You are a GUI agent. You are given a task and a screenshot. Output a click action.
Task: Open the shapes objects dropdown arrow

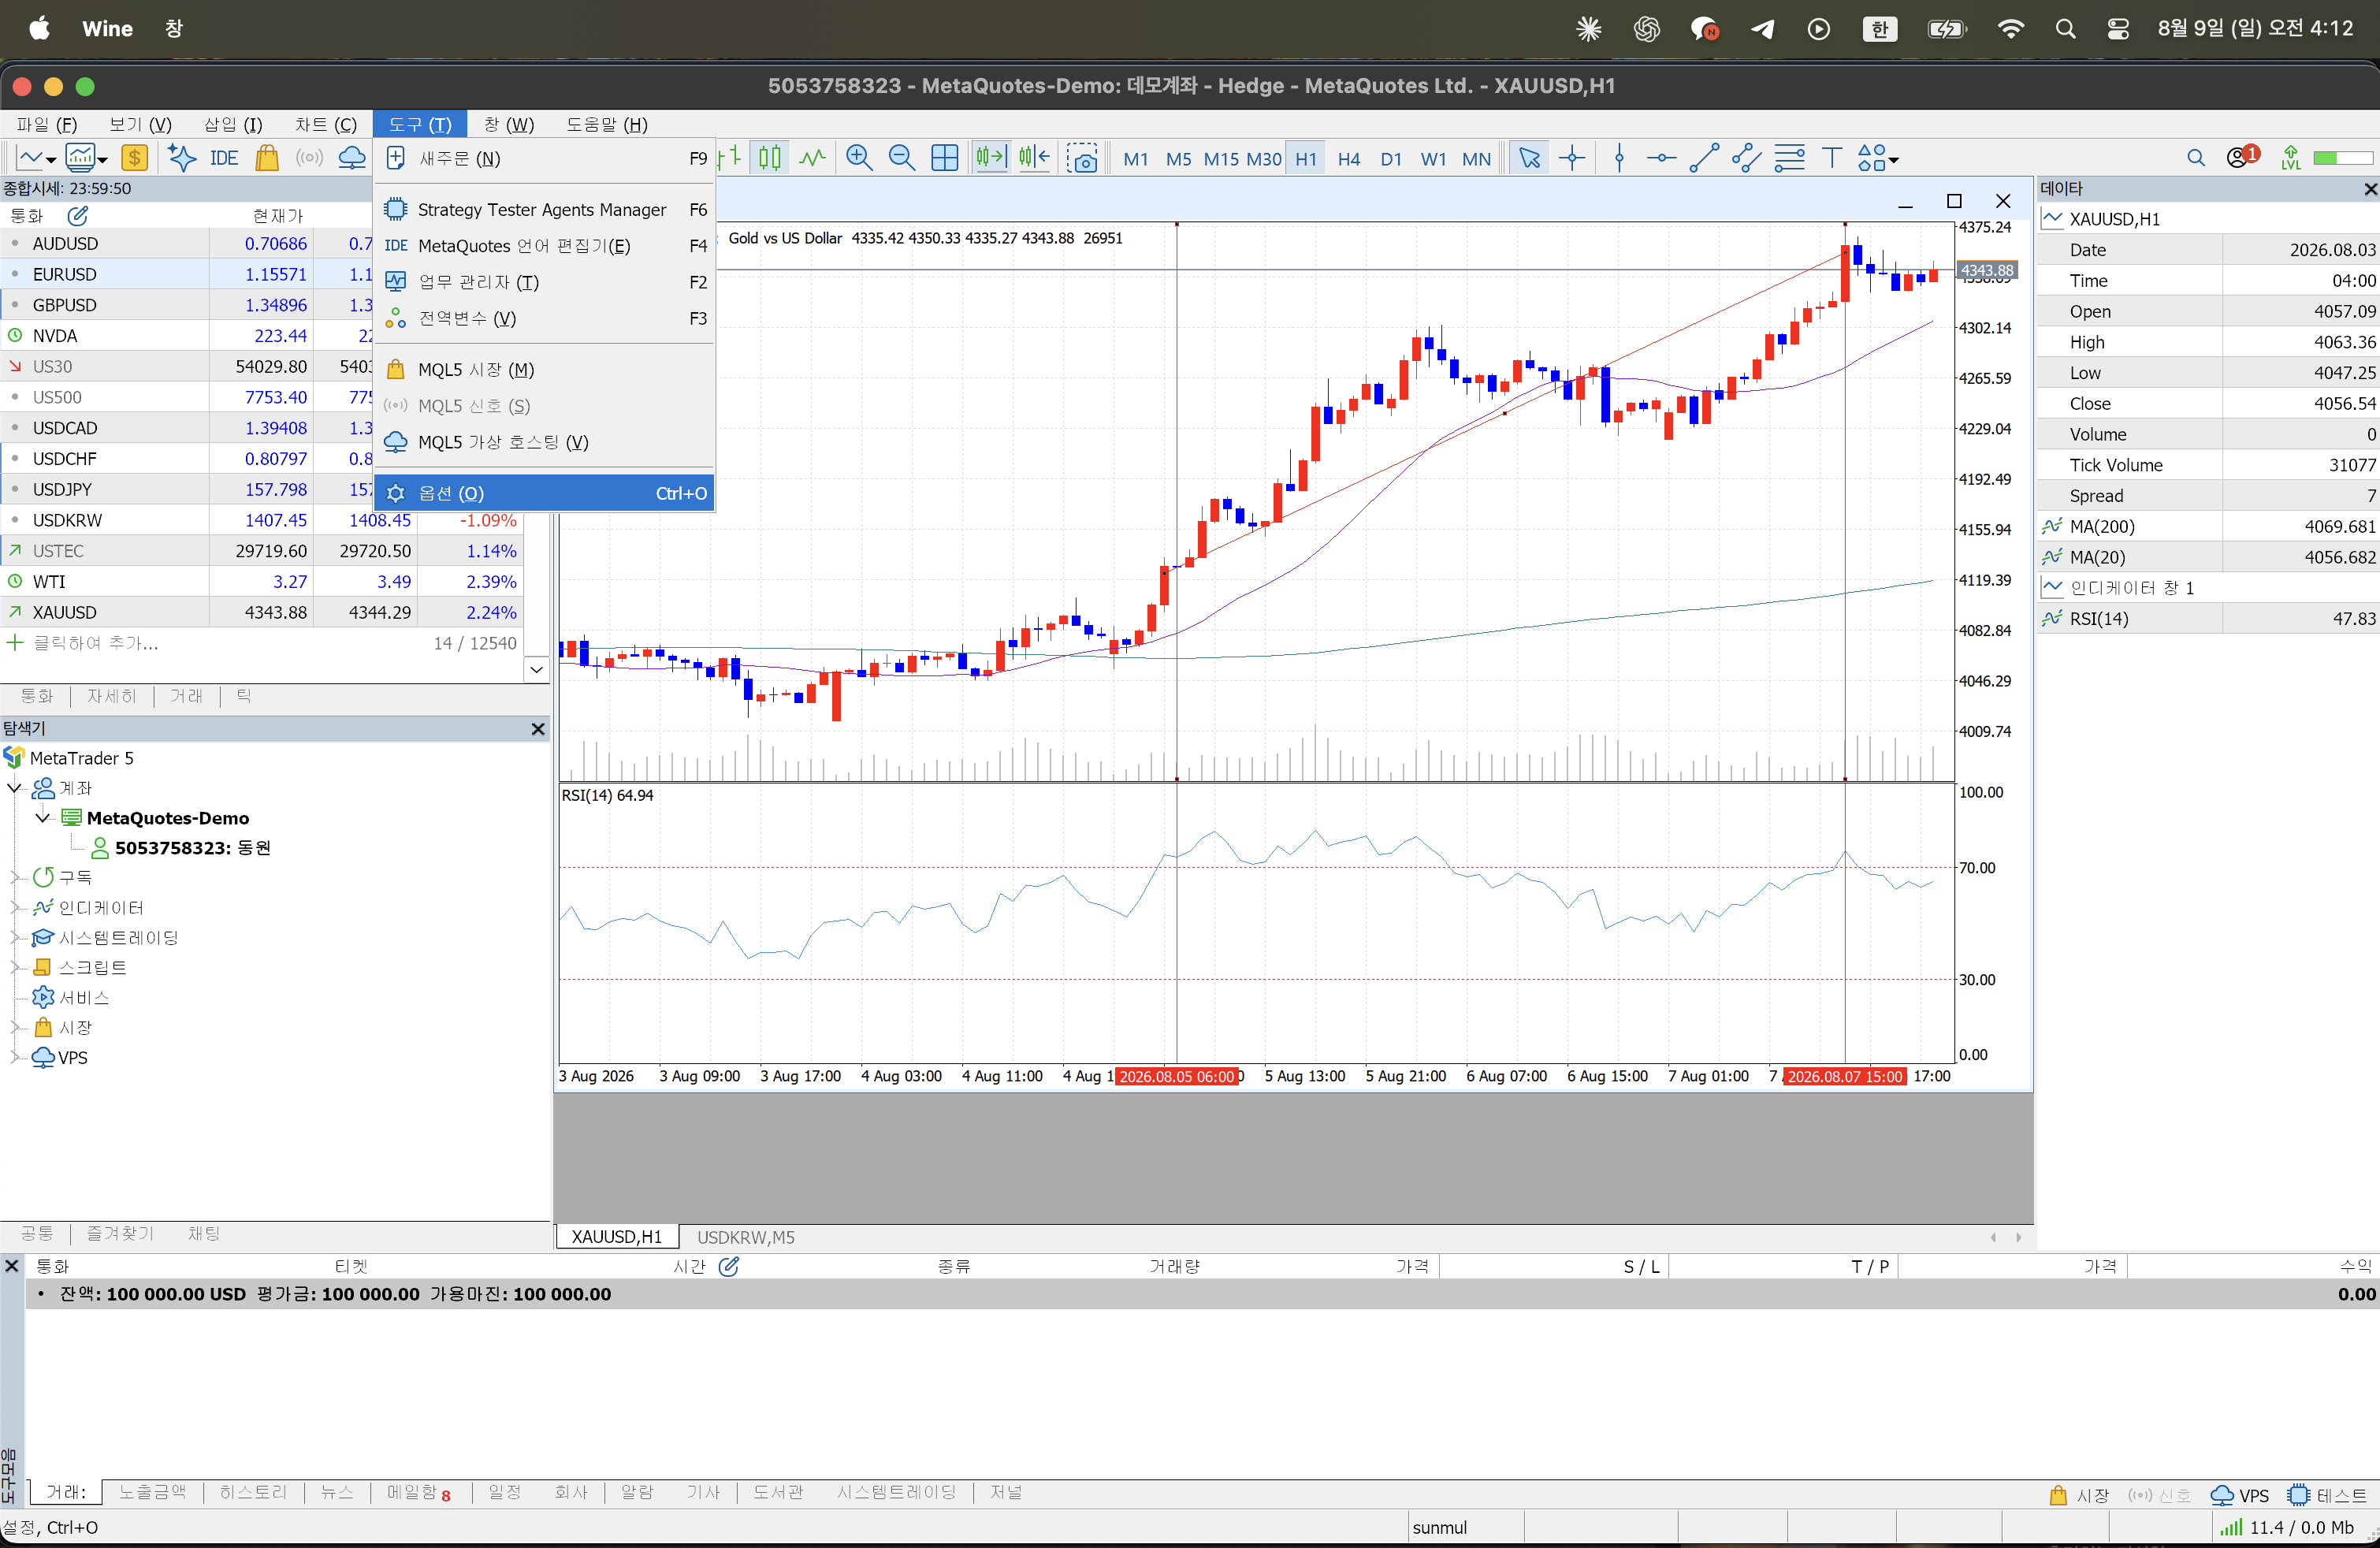[x=1893, y=160]
